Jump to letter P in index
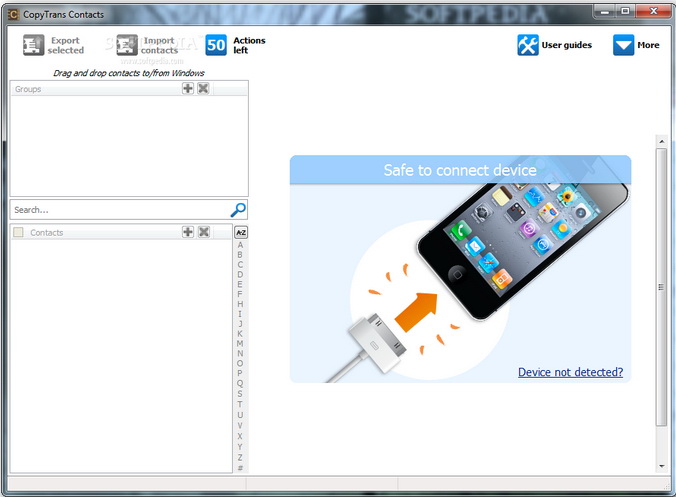The height and width of the screenshot is (497, 676). click(240, 373)
